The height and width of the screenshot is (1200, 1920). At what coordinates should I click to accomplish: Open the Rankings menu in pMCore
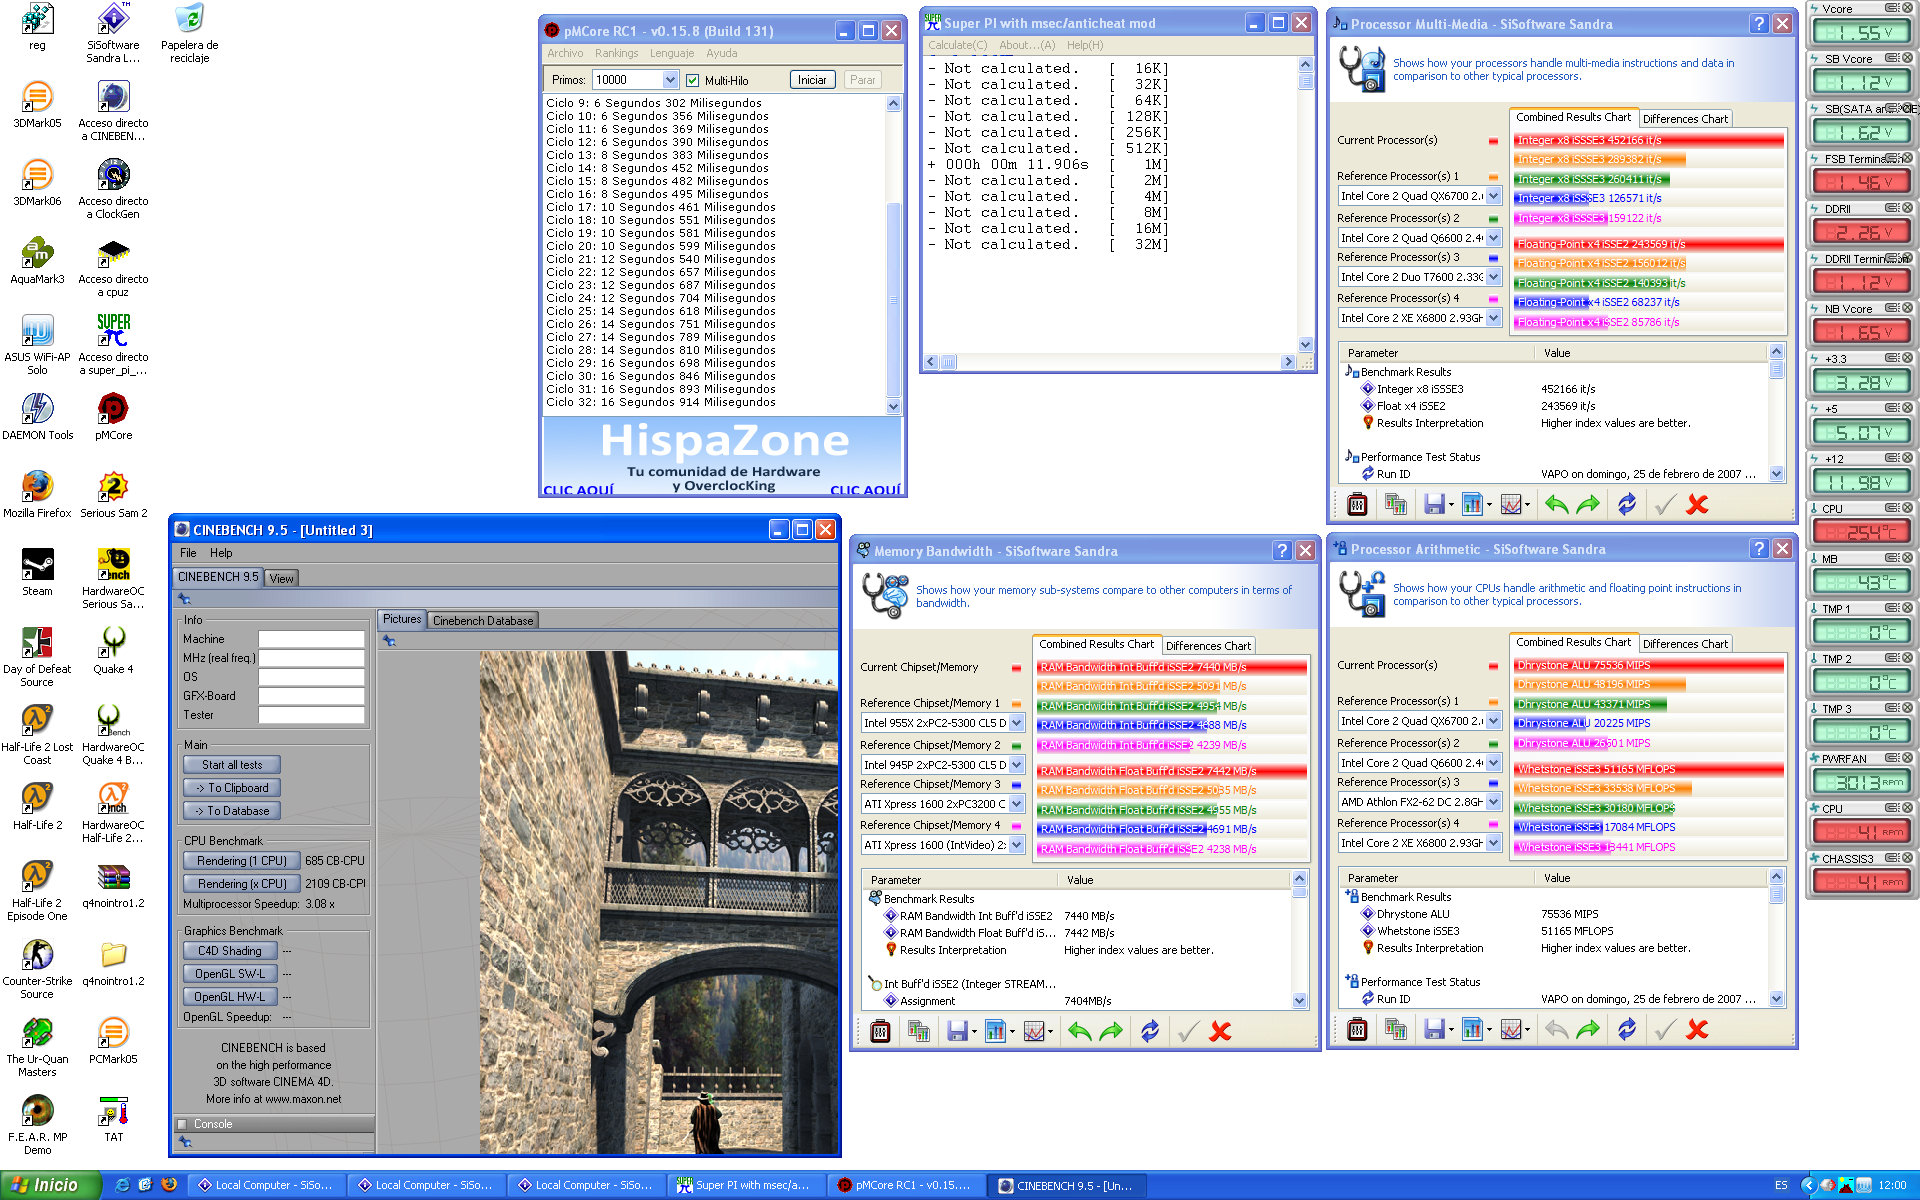coord(616,53)
